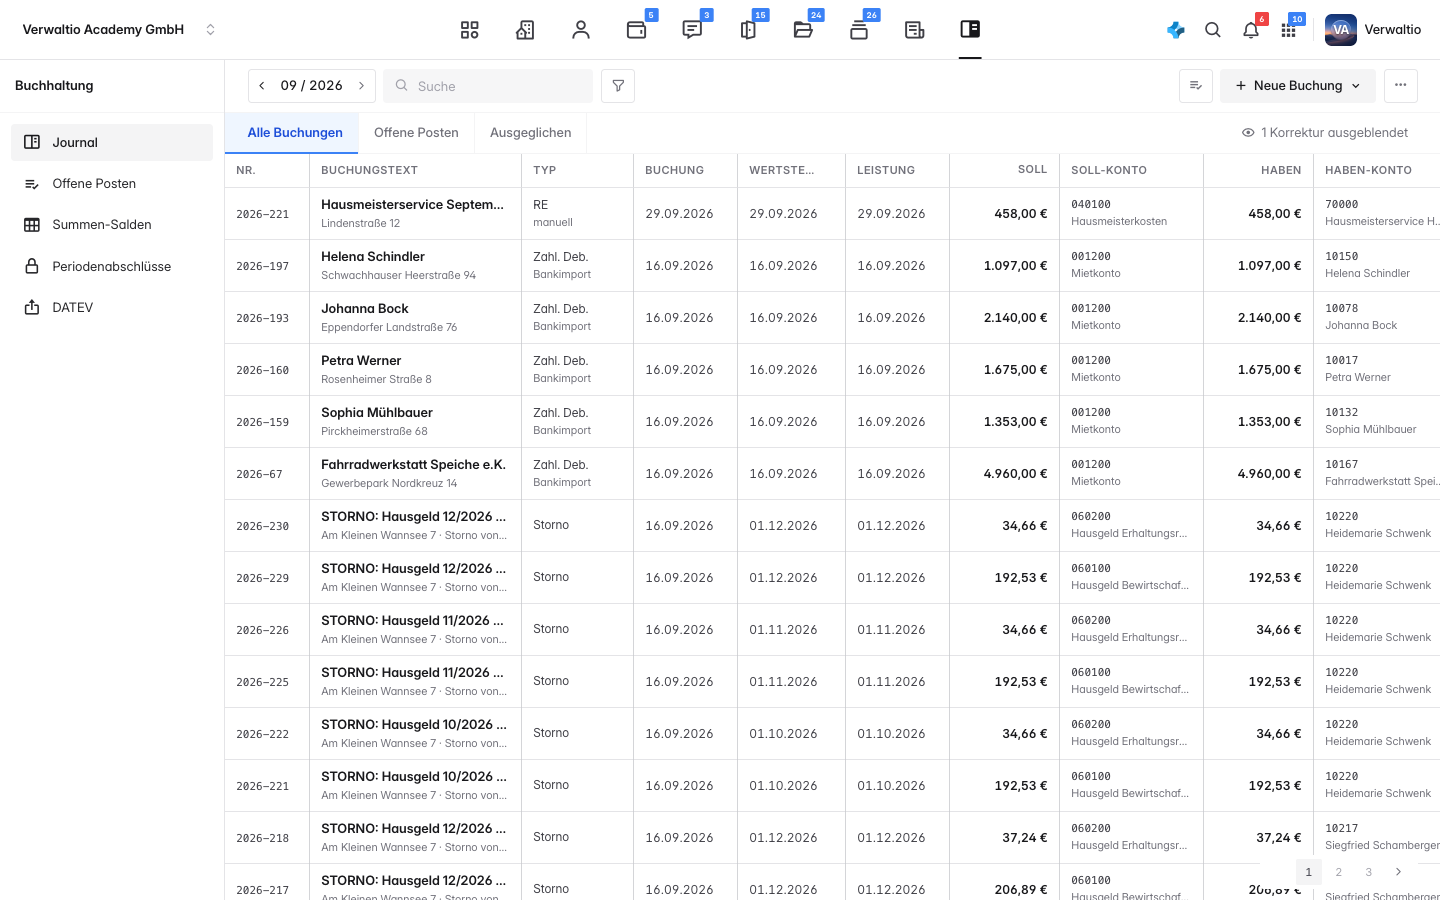Go to previous month arrow
The image size is (1440, 900).
(262, 86)
